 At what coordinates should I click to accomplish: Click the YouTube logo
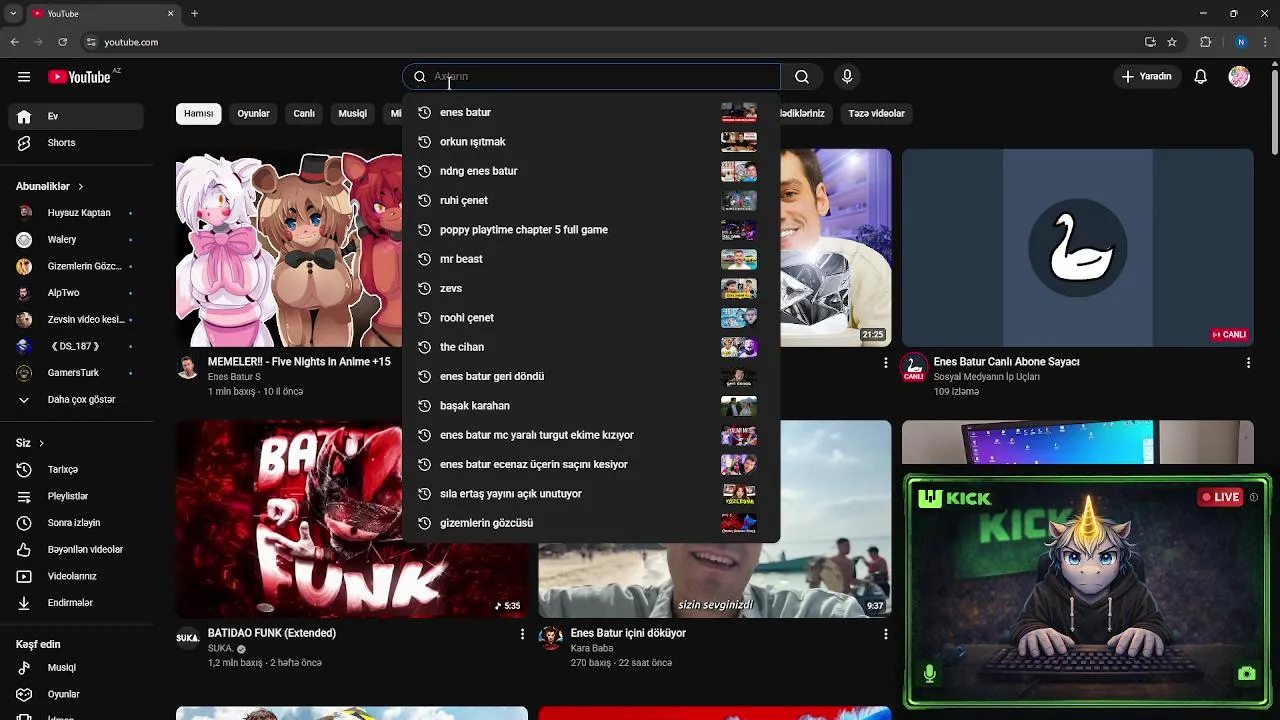coord(79,77)
